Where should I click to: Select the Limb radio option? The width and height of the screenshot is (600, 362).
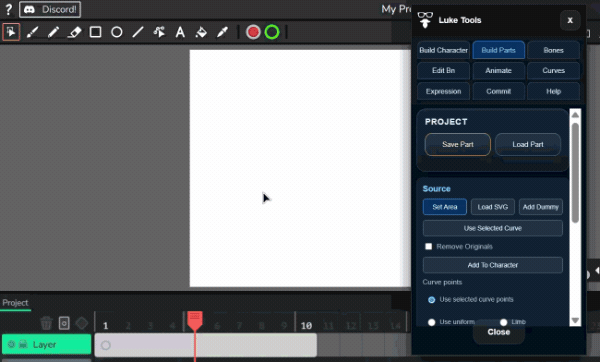504,322
